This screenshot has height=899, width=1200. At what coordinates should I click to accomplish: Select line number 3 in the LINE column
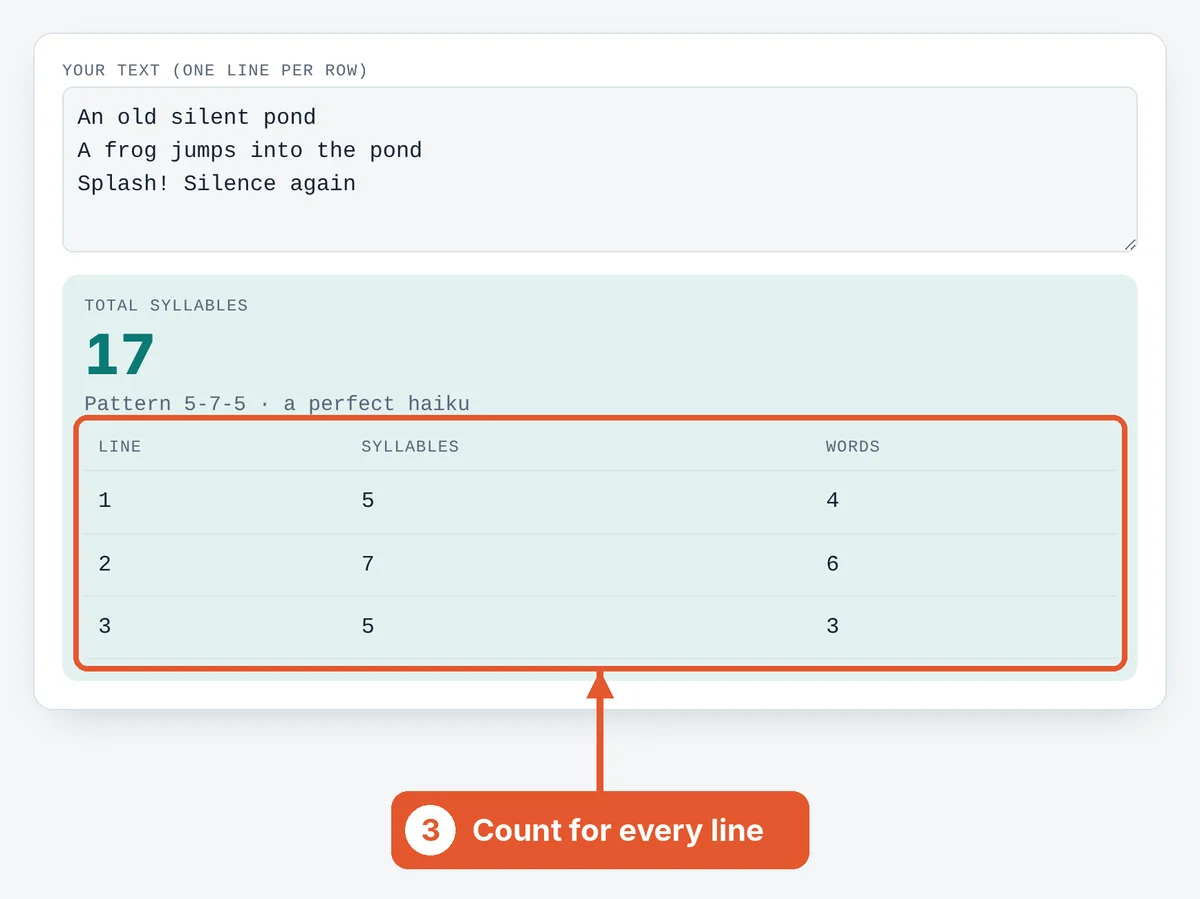click(x=105, y=627)
